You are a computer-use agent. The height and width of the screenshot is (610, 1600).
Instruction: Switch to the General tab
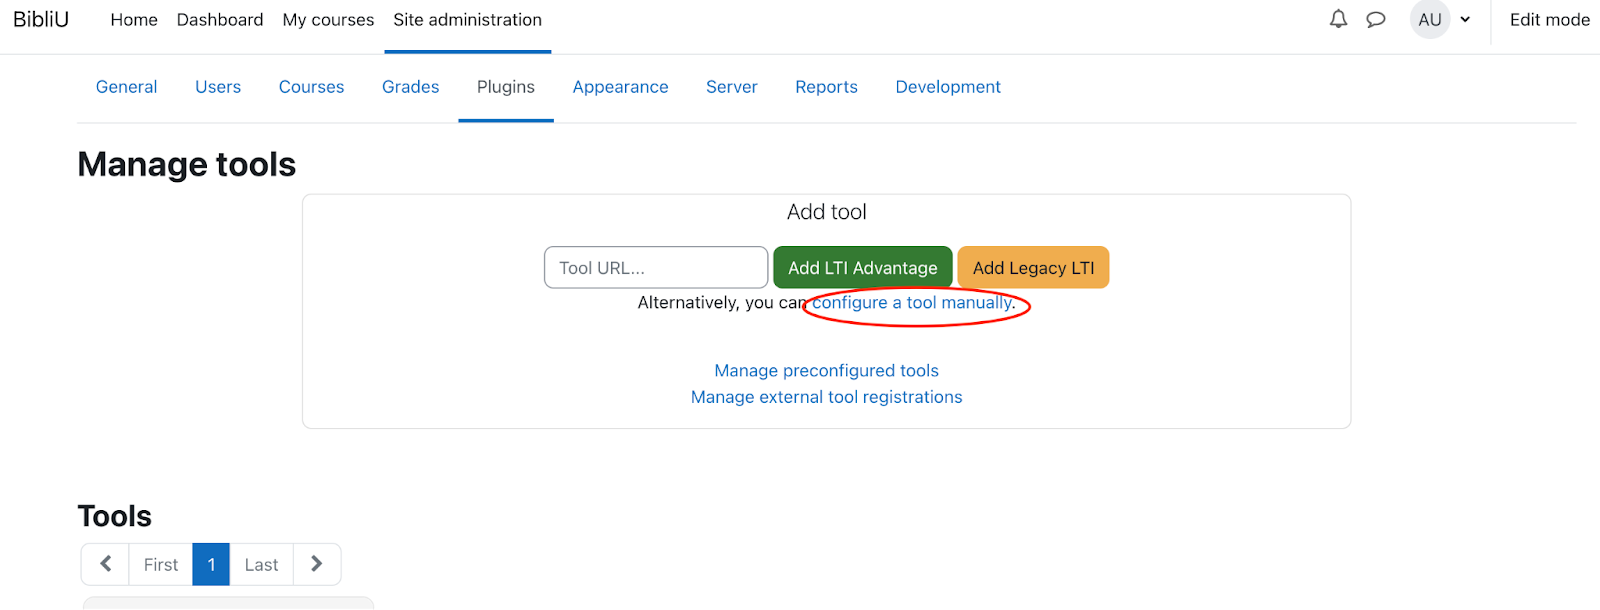point(126,87)
